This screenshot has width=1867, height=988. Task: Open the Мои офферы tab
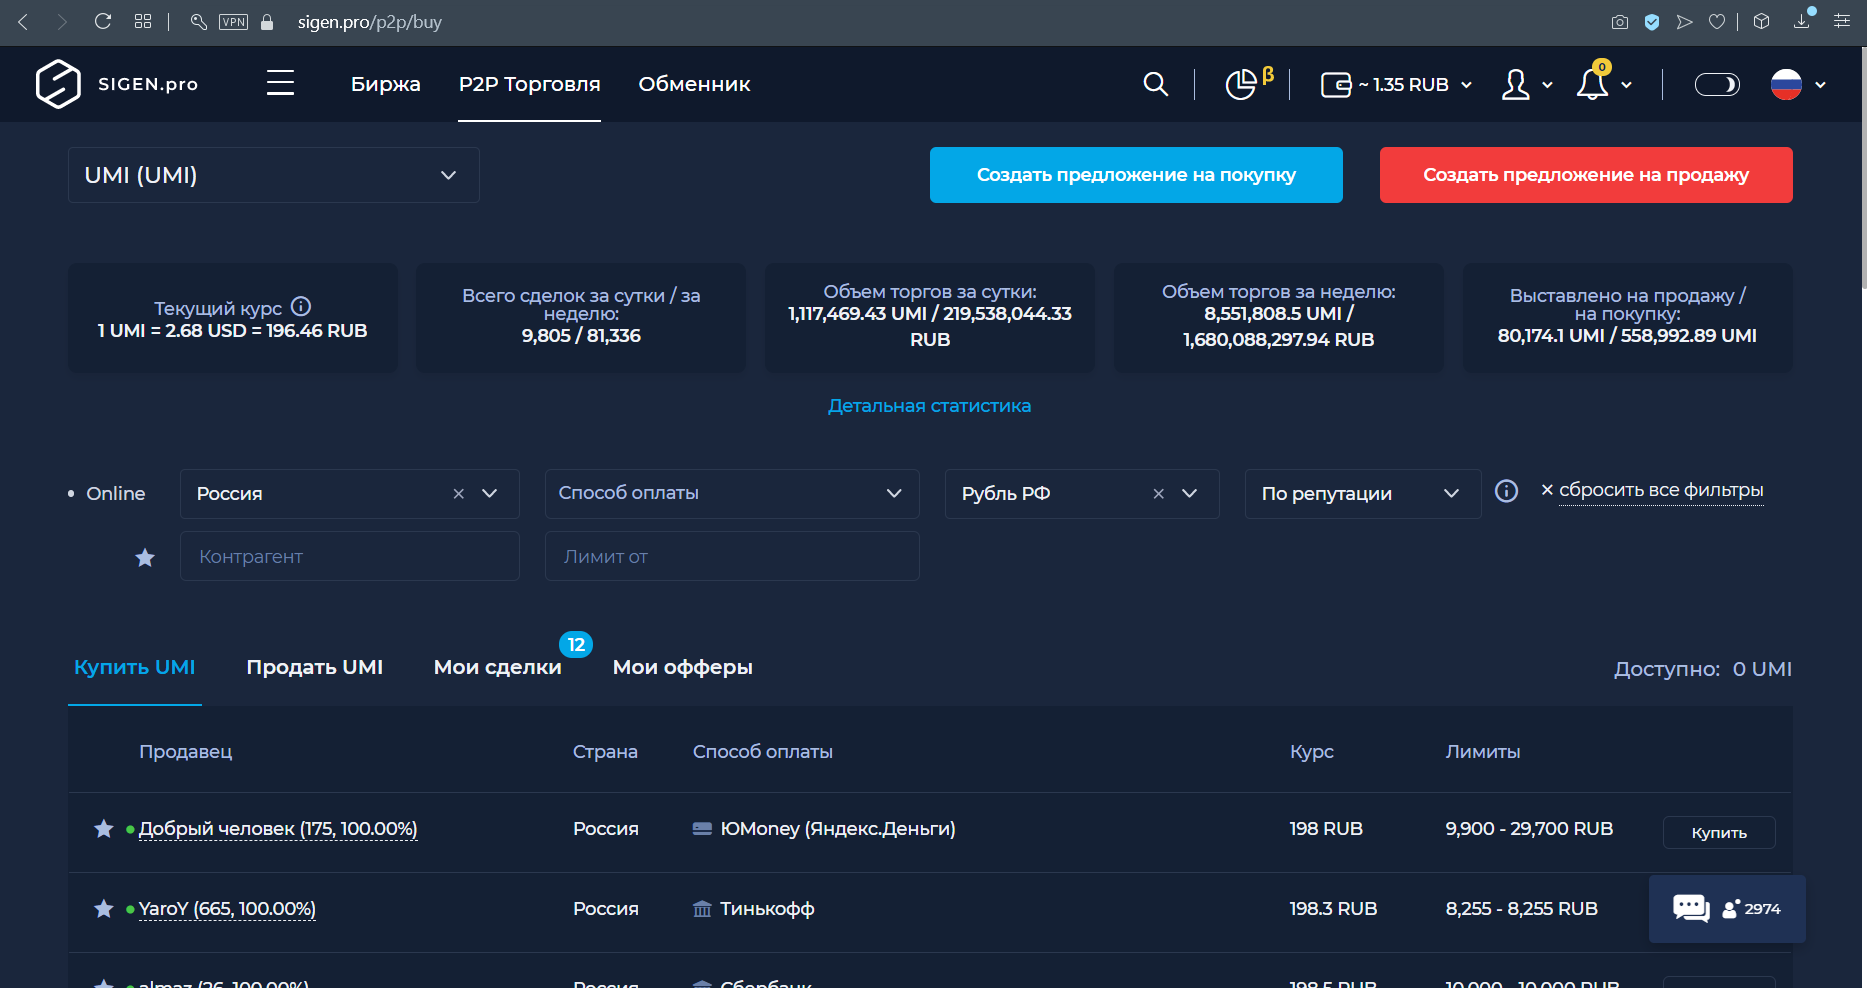tap(683, 668)
